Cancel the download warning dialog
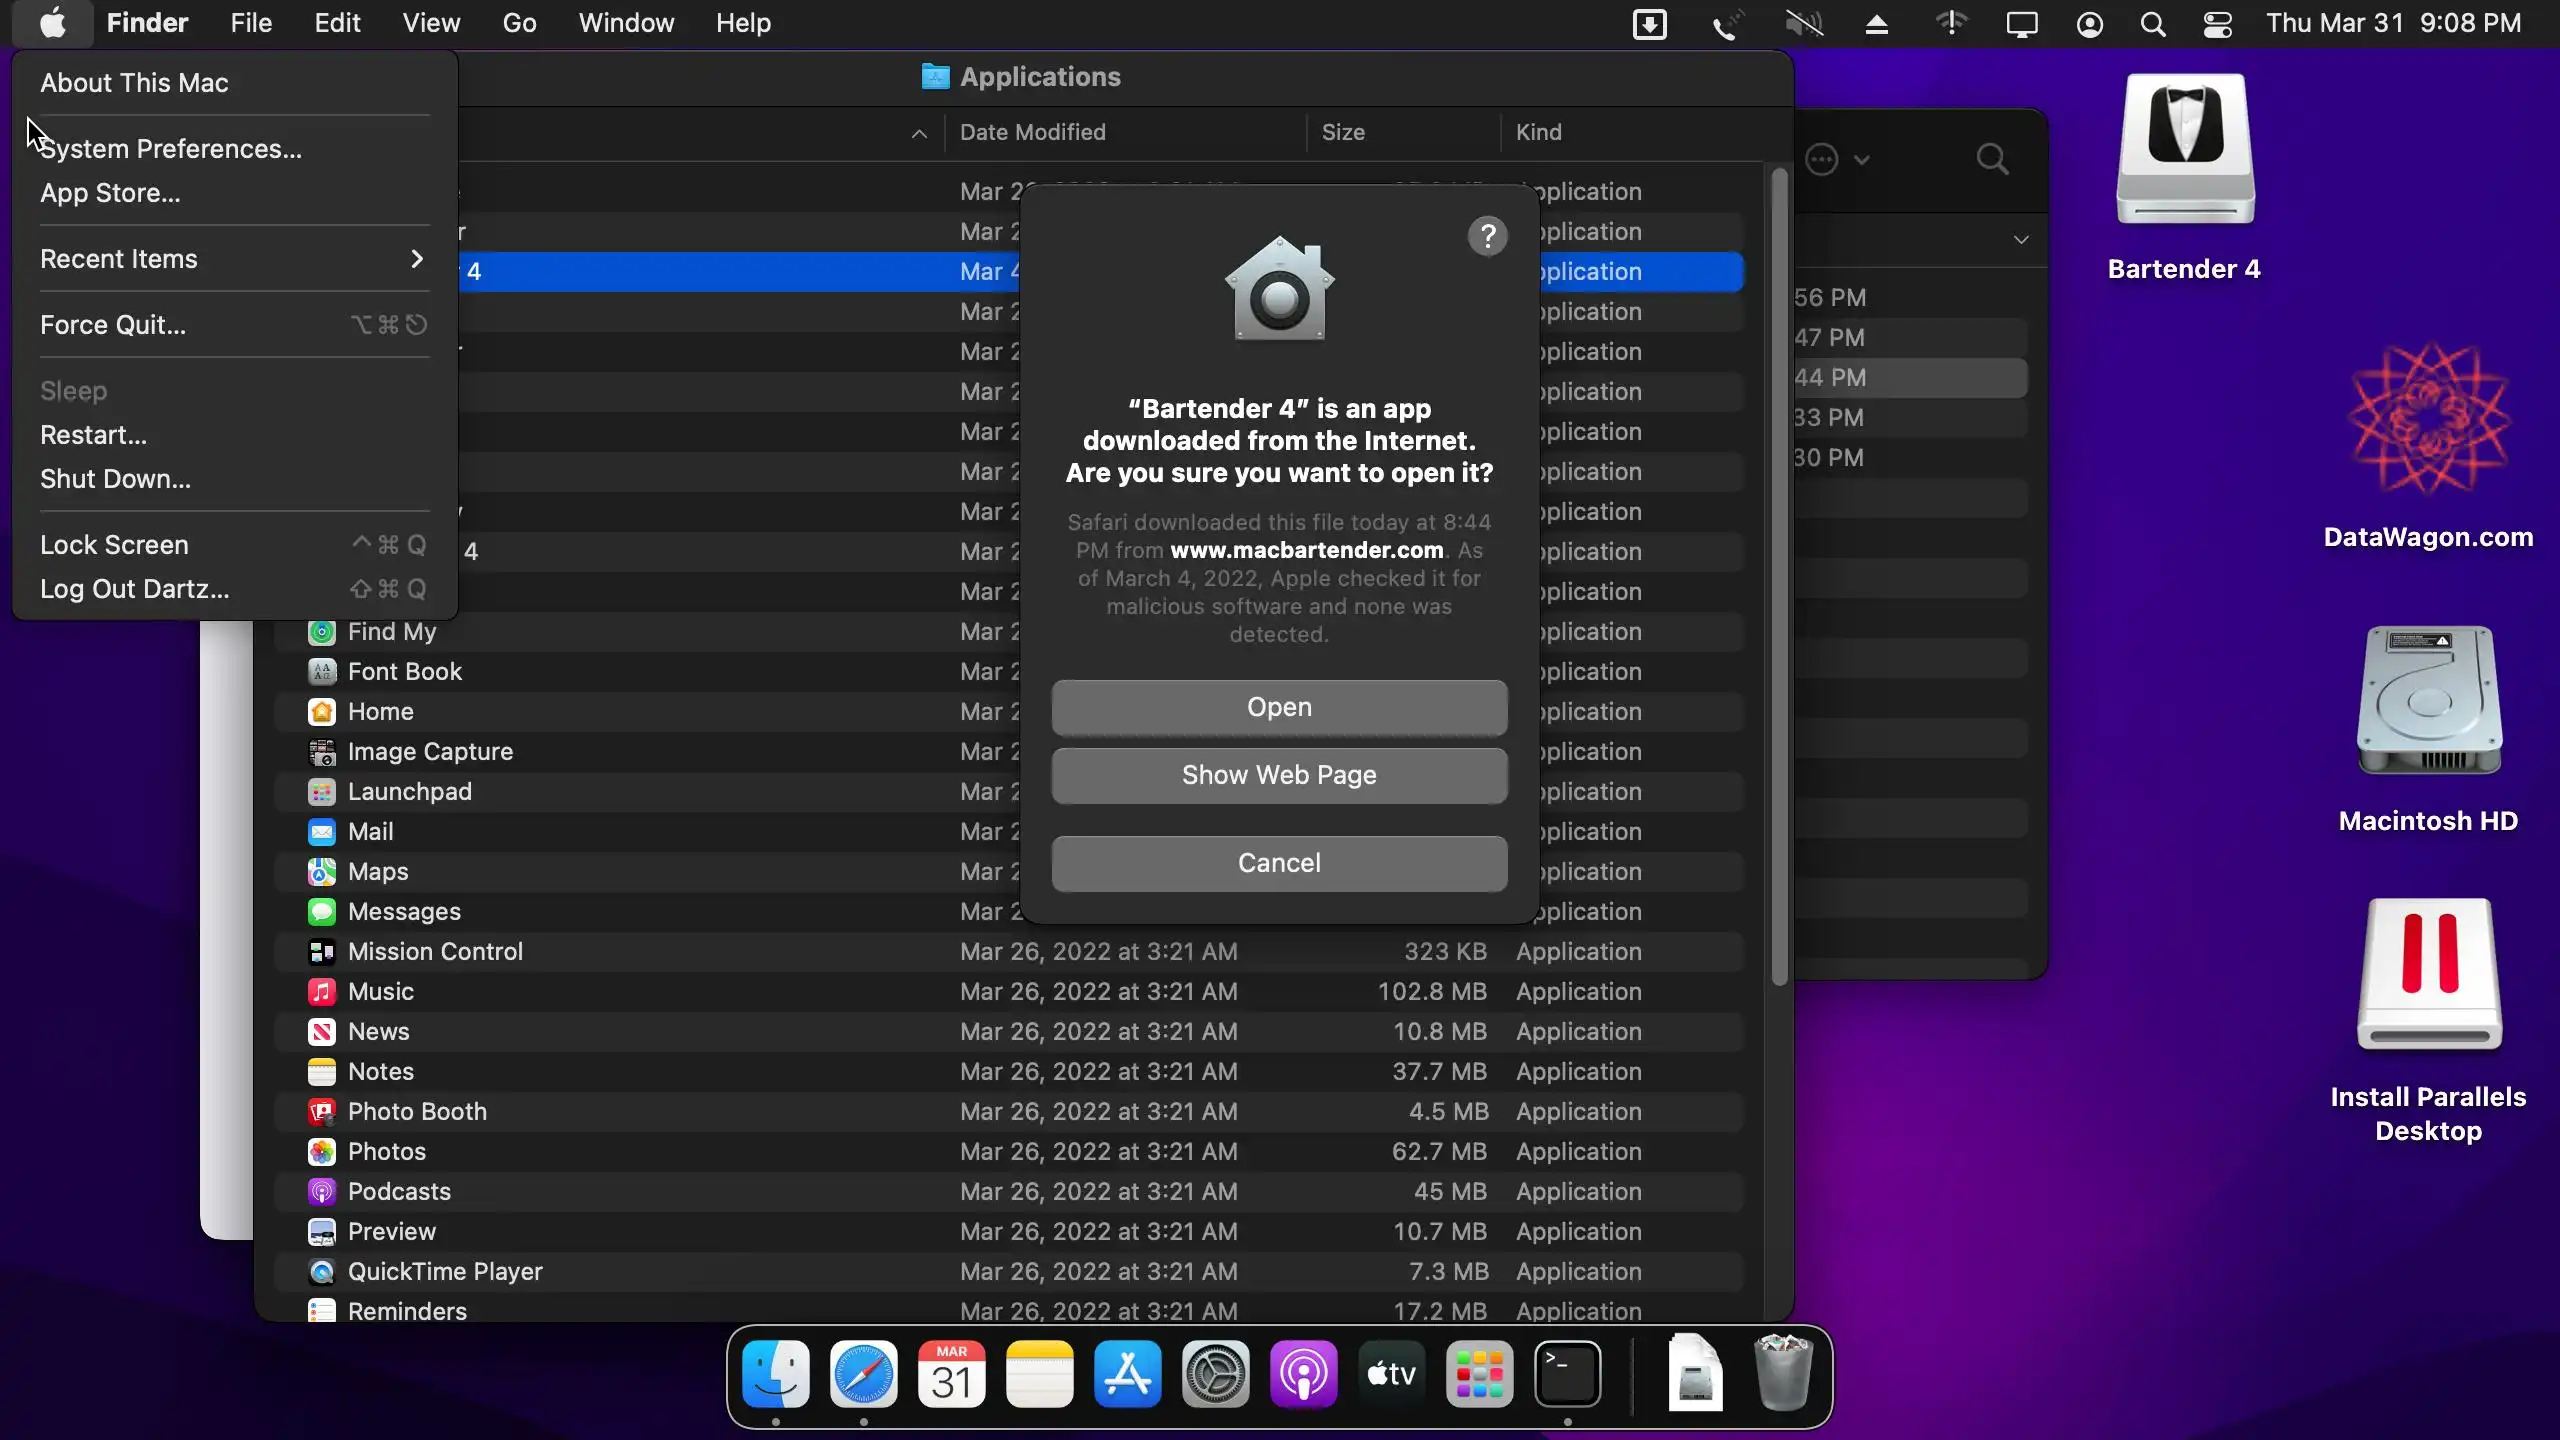Image resolution: width=2560 pixels, height=1440 pixels. [x=1279, y=863]
